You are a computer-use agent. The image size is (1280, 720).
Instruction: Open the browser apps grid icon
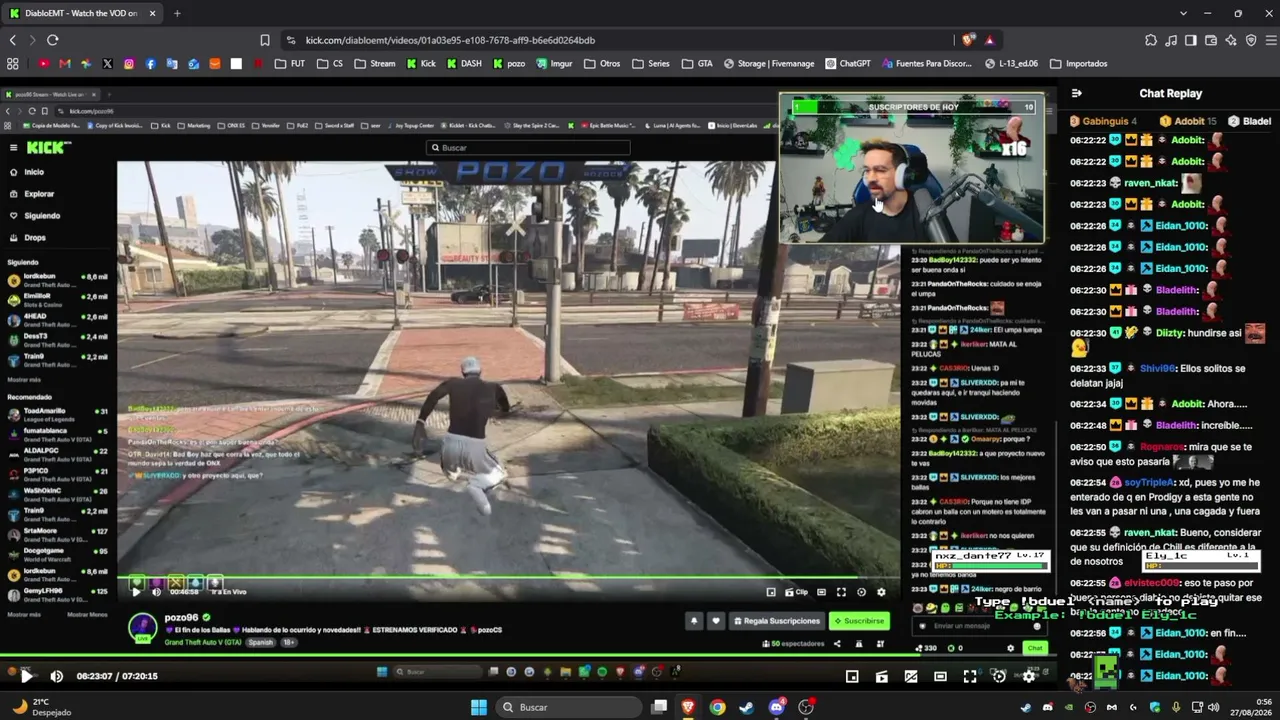(x=12, y=63)
